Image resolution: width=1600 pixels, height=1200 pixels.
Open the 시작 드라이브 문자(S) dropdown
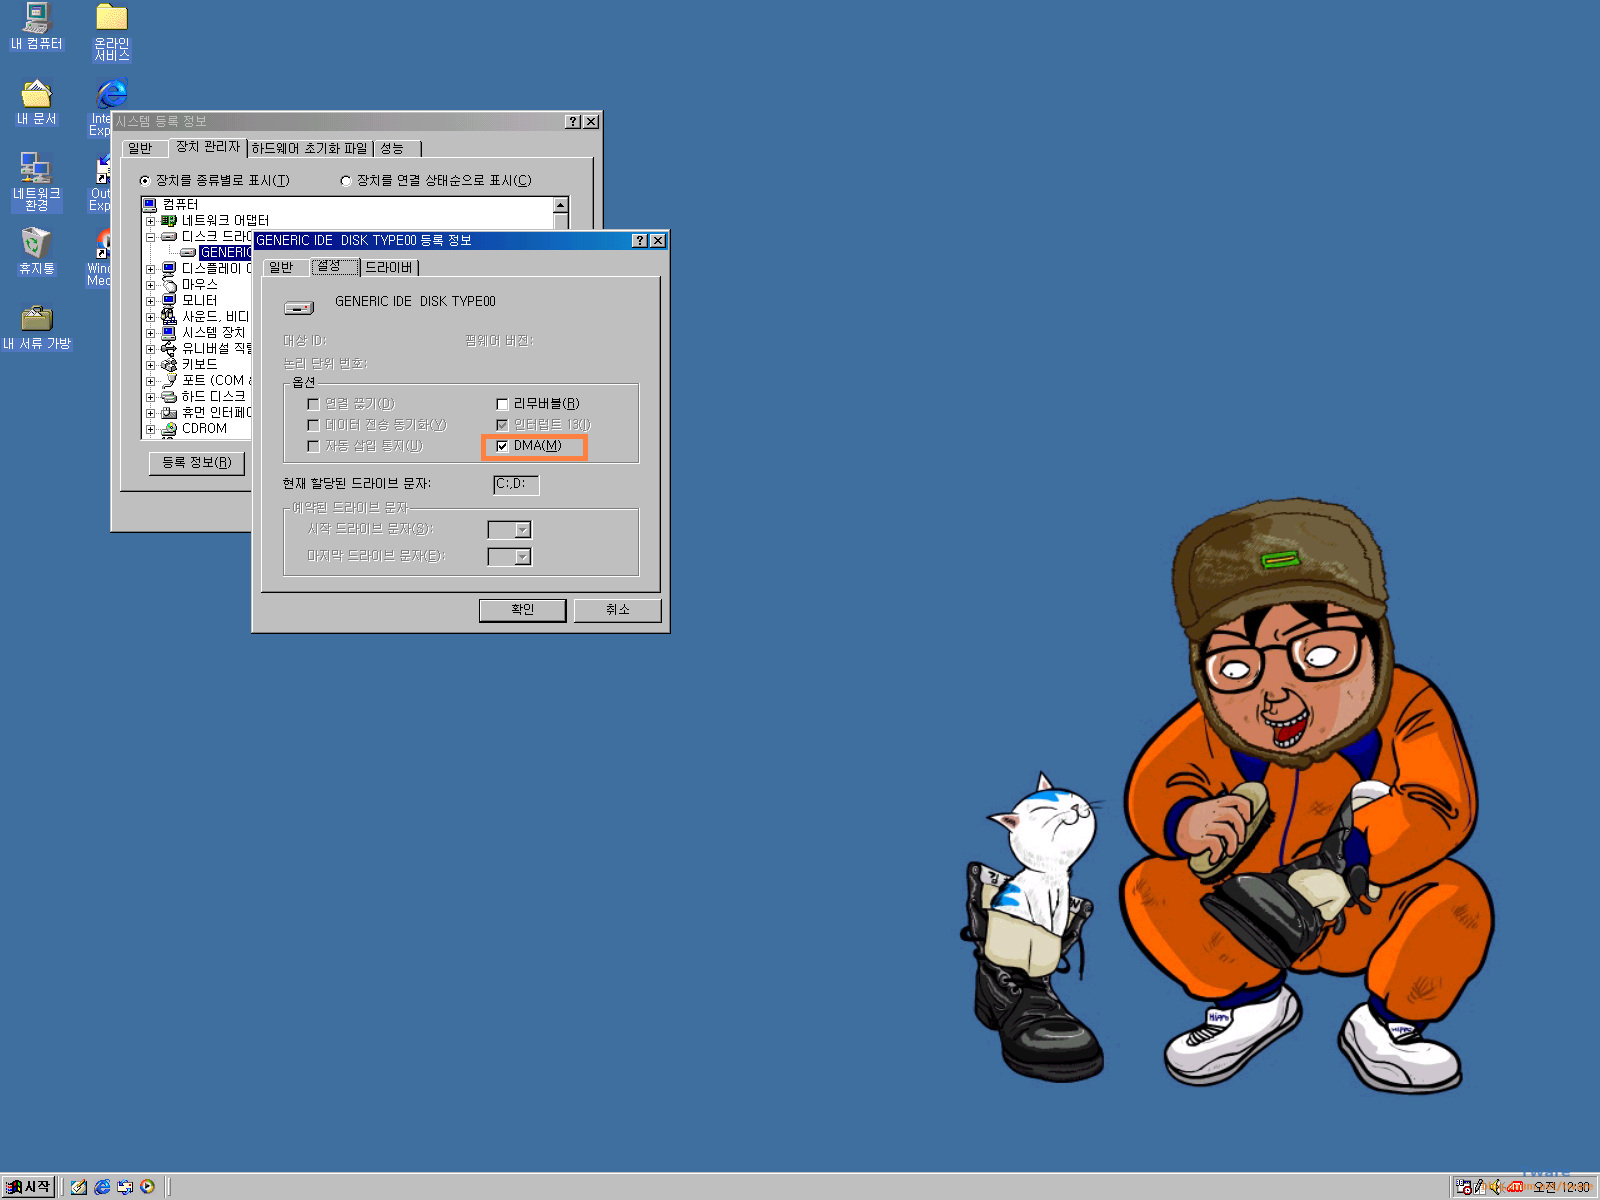(522, 530)
